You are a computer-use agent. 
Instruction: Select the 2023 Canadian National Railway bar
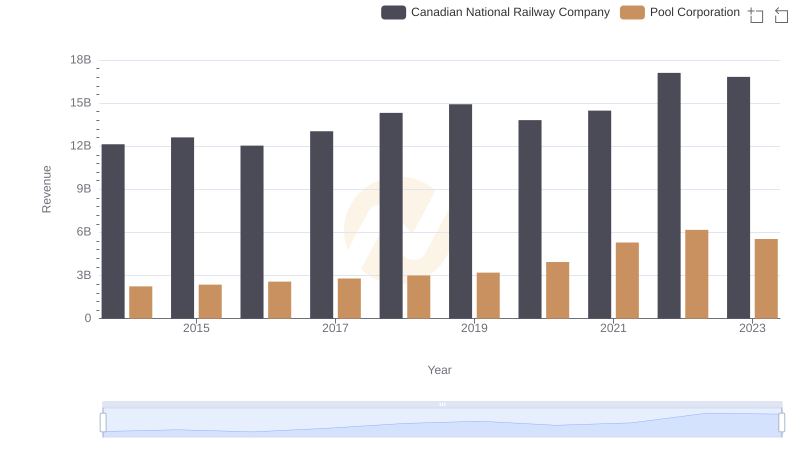point(738,198)
